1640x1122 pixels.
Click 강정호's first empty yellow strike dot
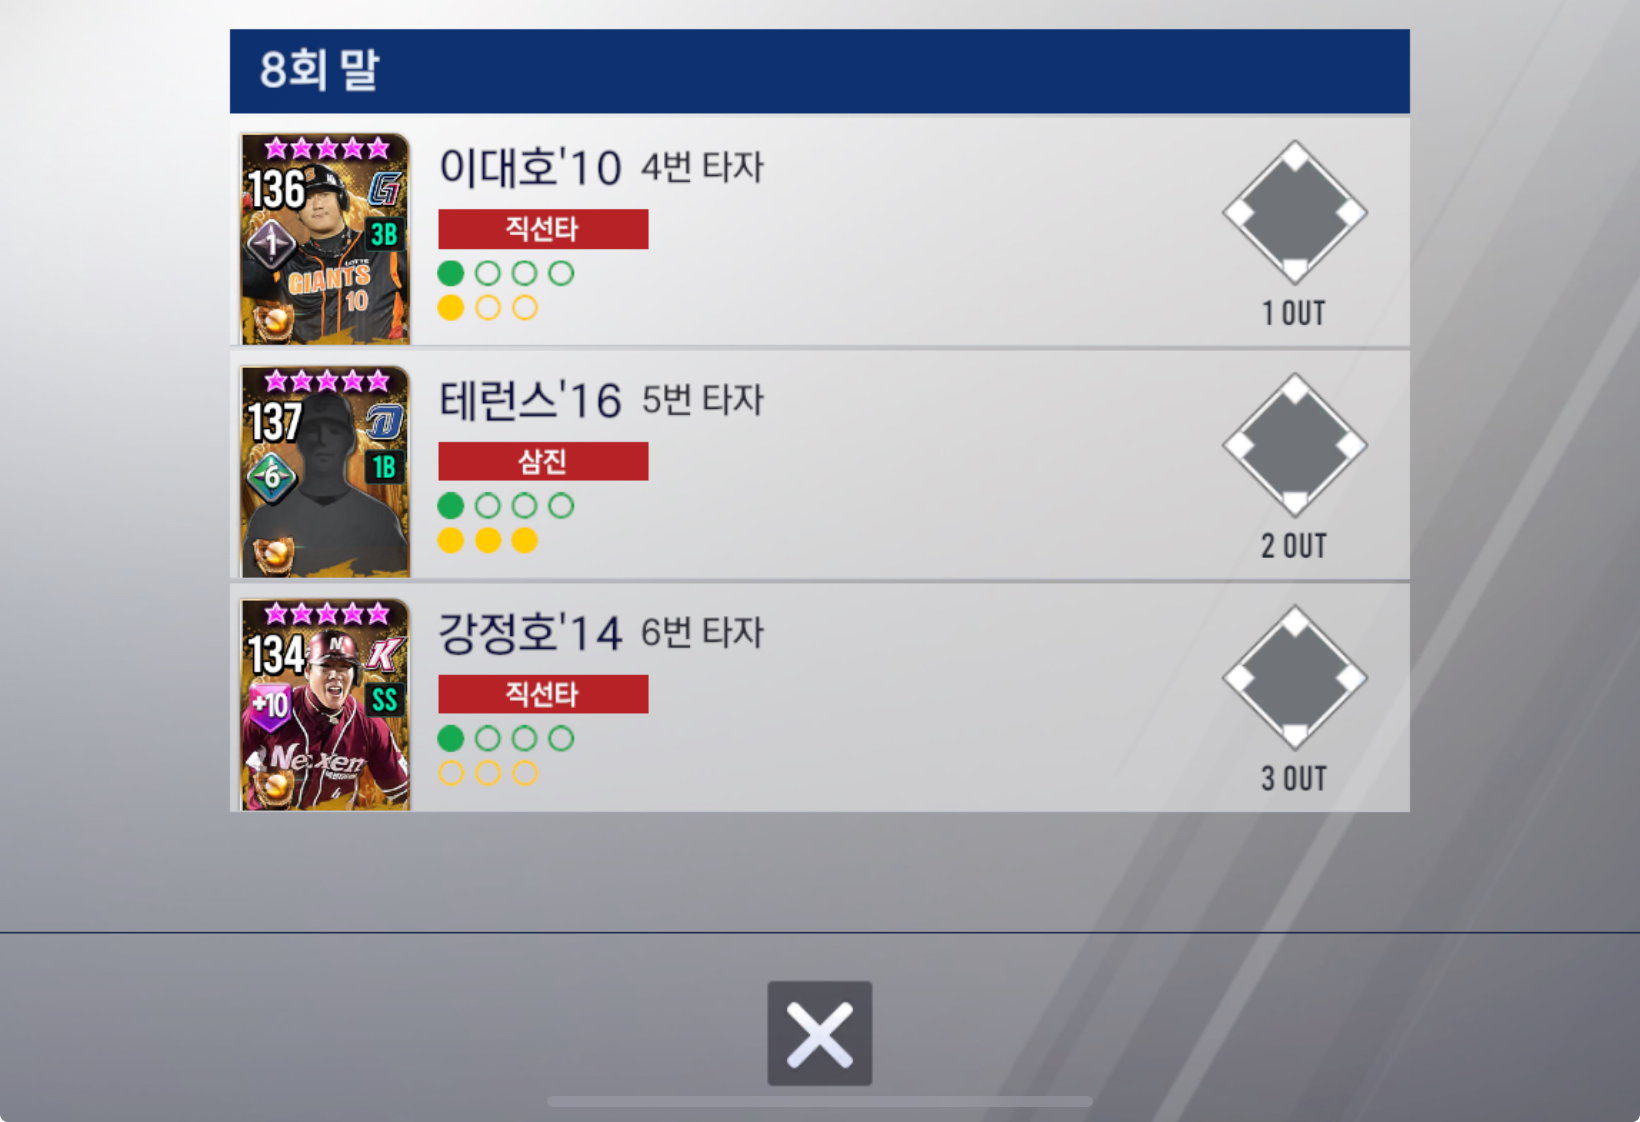tap(451, 773)
